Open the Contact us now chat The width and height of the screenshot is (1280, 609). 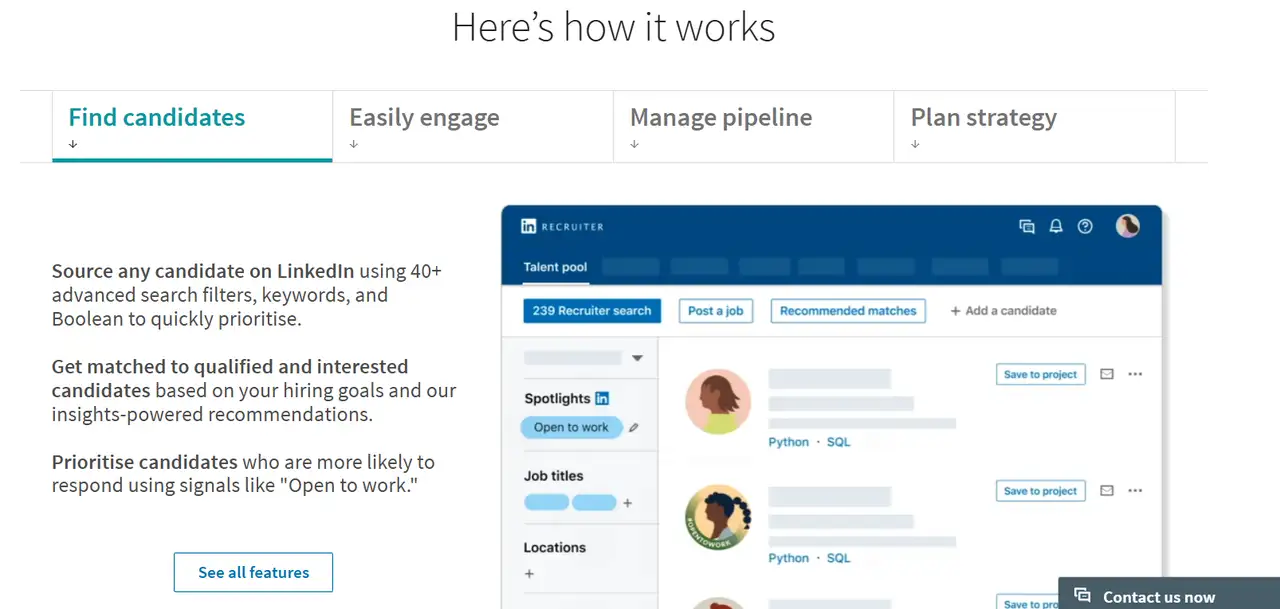[1169, 595]
